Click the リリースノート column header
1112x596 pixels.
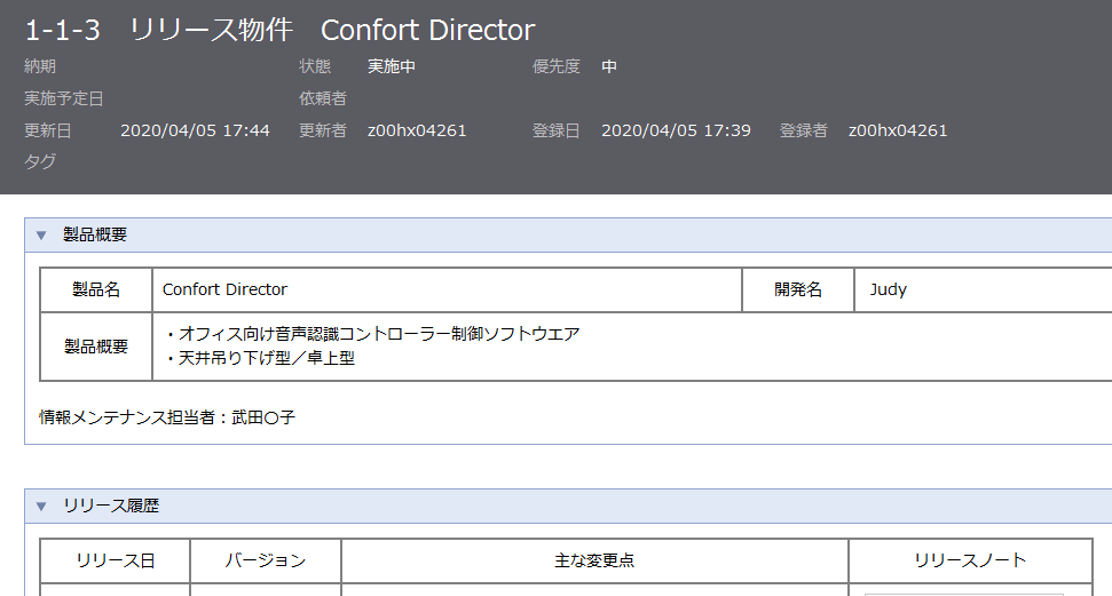970,561
